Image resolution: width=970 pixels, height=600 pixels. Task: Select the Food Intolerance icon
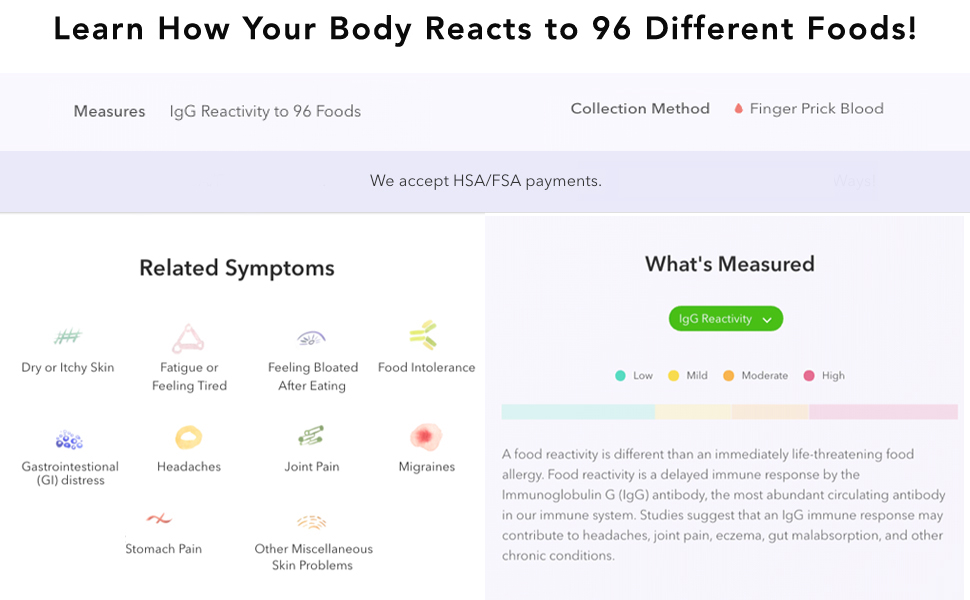(x=424, y=336)
